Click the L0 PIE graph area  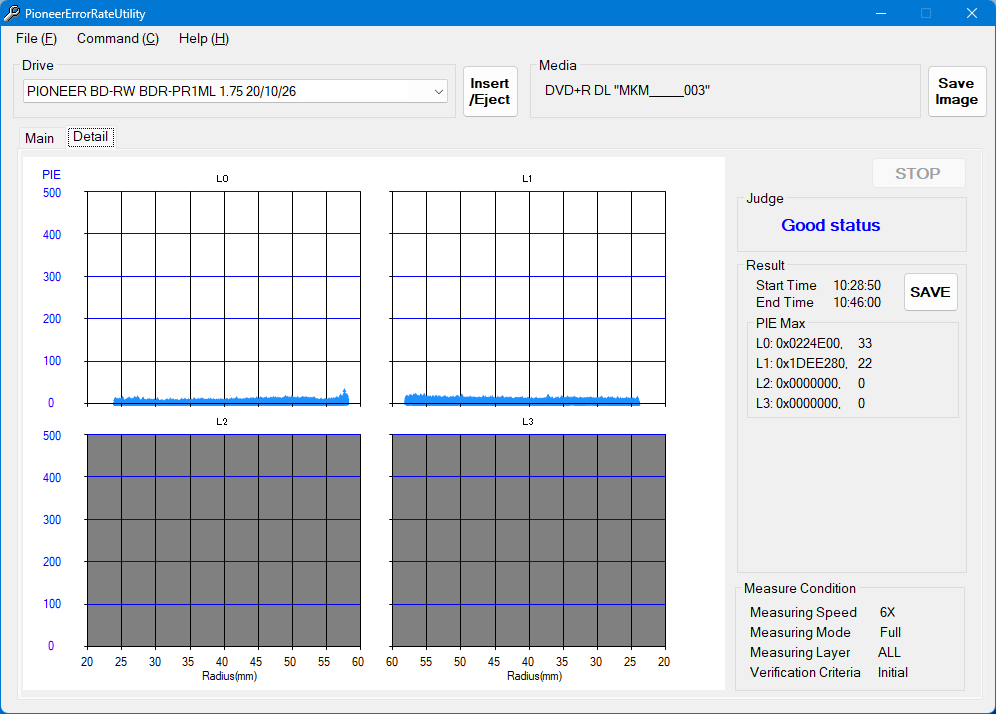pos(223,298)
